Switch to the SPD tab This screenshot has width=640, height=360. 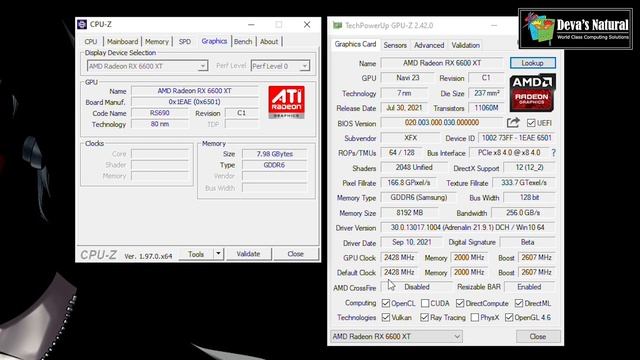[x=184, y=42]
